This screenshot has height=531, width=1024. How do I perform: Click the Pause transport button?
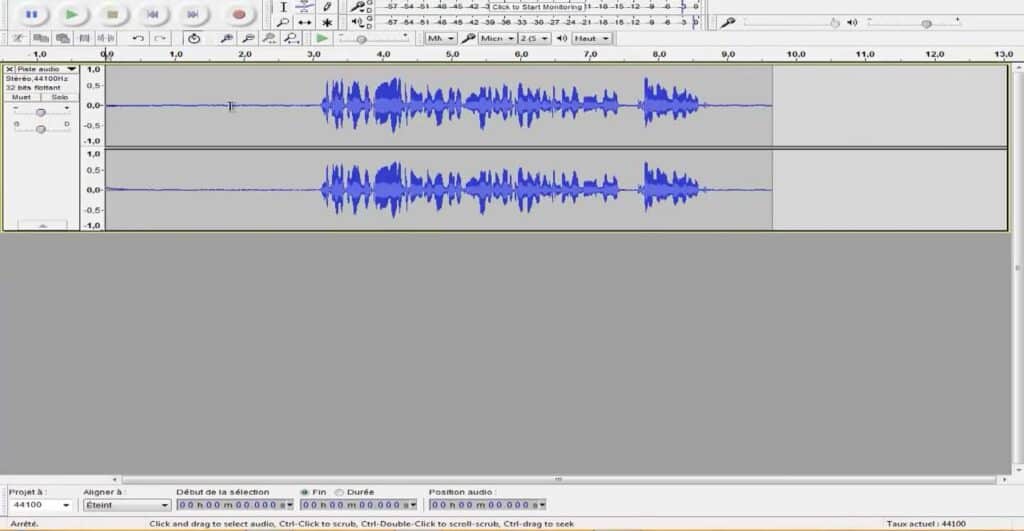pyautogui.click(x=31, y=13)
